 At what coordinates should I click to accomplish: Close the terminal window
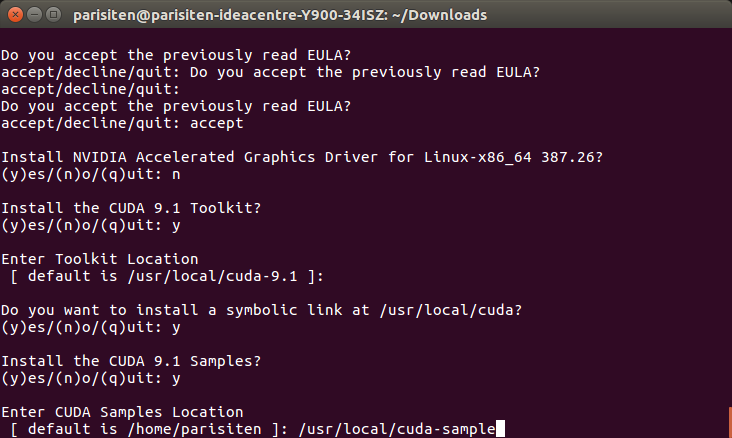[15, 15]
